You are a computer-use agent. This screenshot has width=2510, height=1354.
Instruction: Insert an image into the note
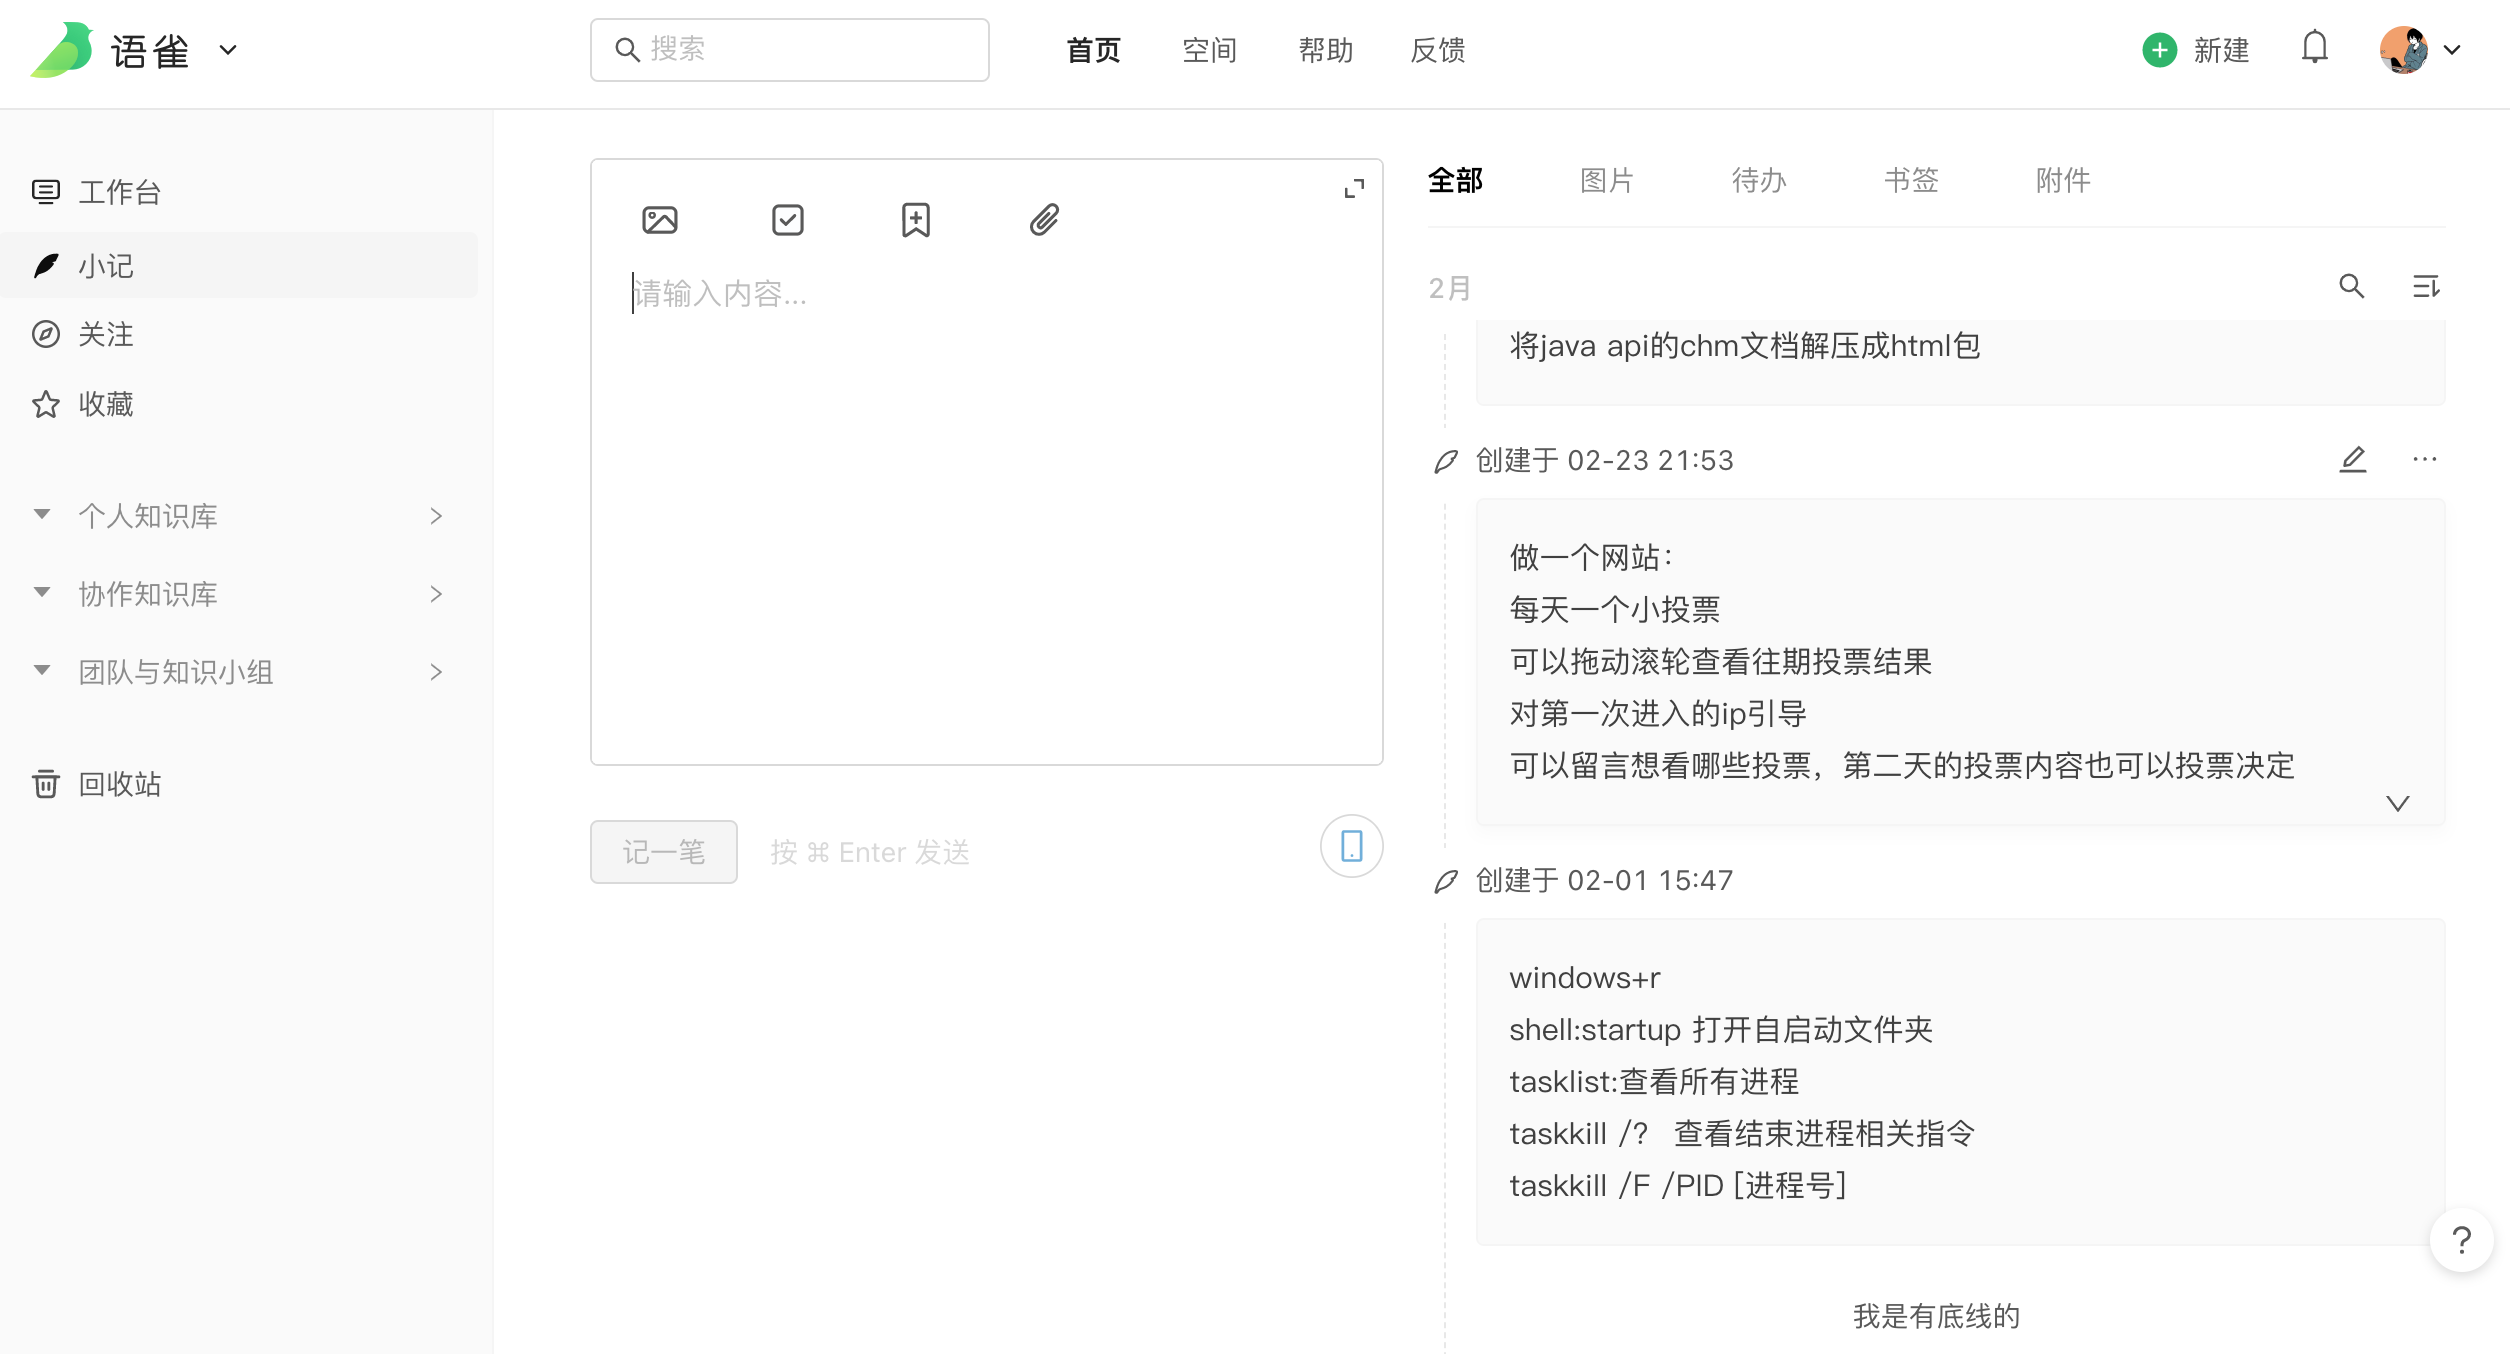(659, 220)
